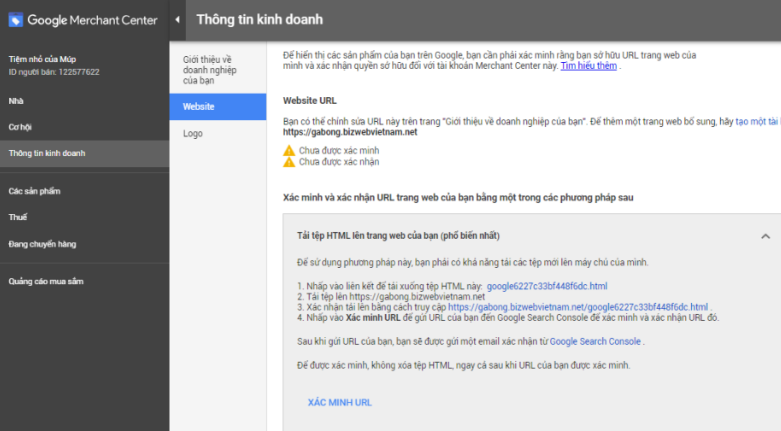781x431 pixels.
Task: Click the Chưa được xác nhận status text
Action: click(339, 162)
